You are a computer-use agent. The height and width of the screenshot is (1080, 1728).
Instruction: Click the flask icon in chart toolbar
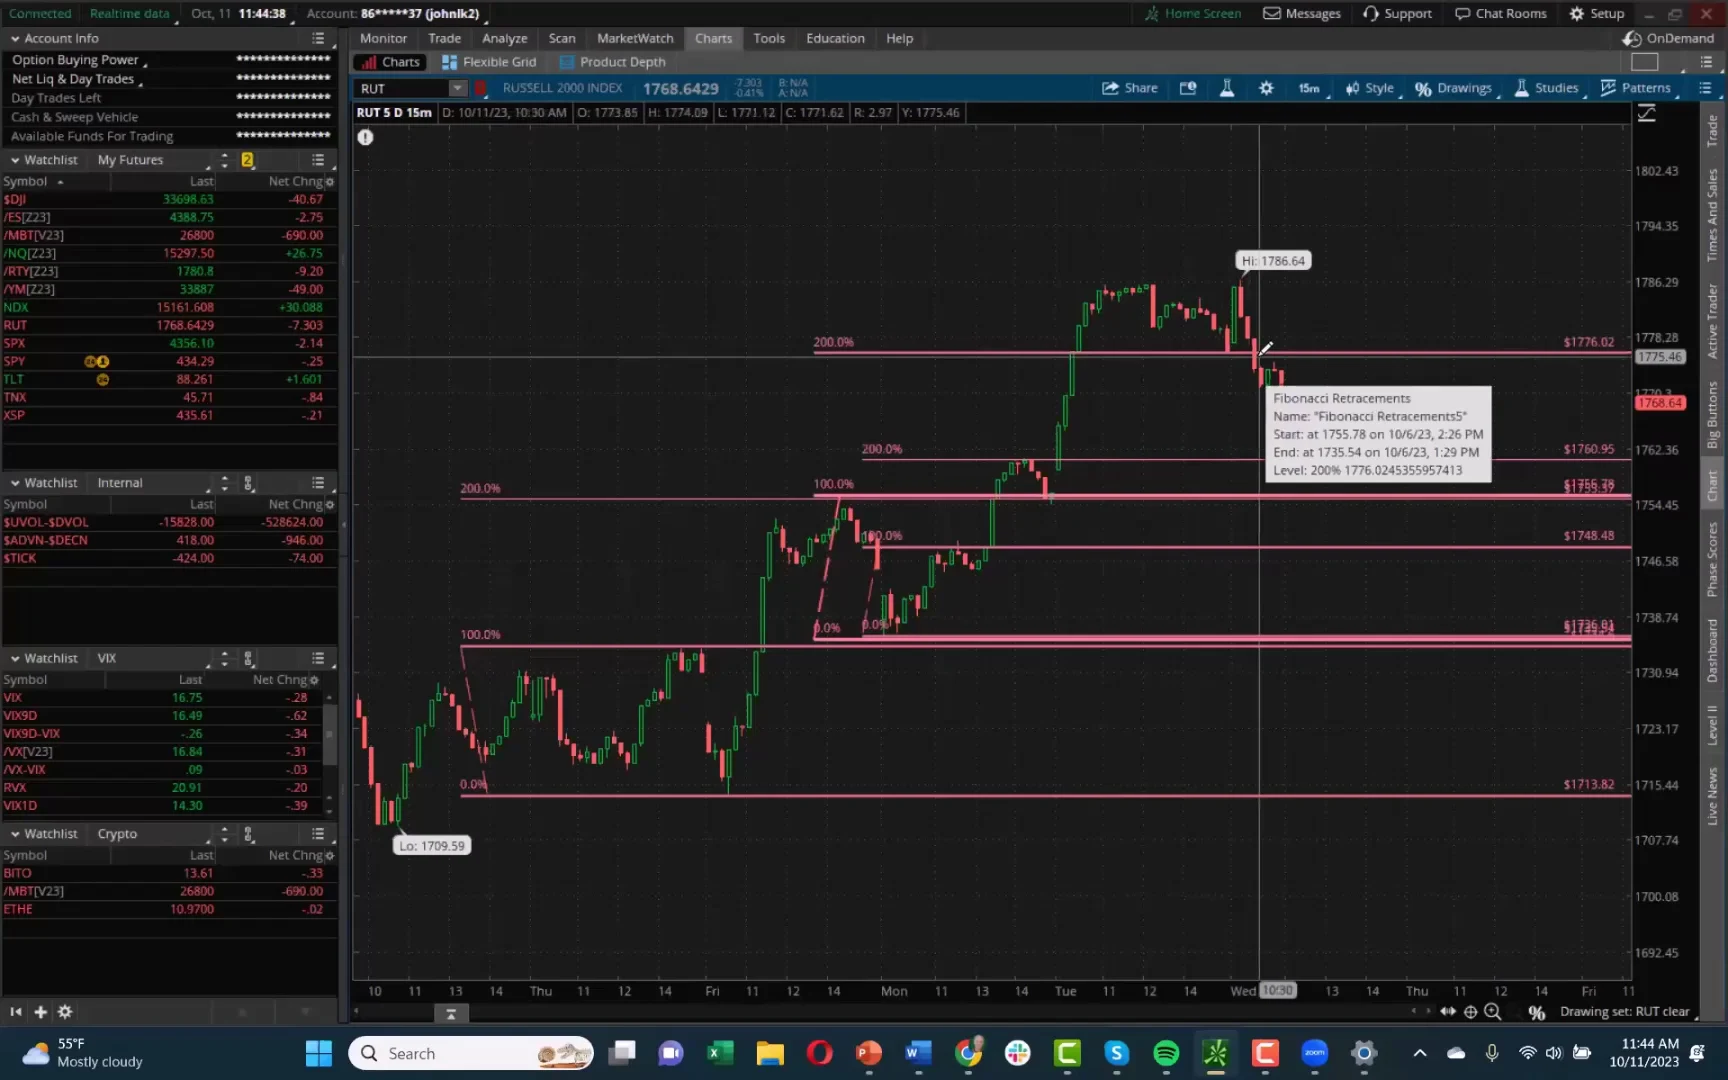pos(1226,88)
